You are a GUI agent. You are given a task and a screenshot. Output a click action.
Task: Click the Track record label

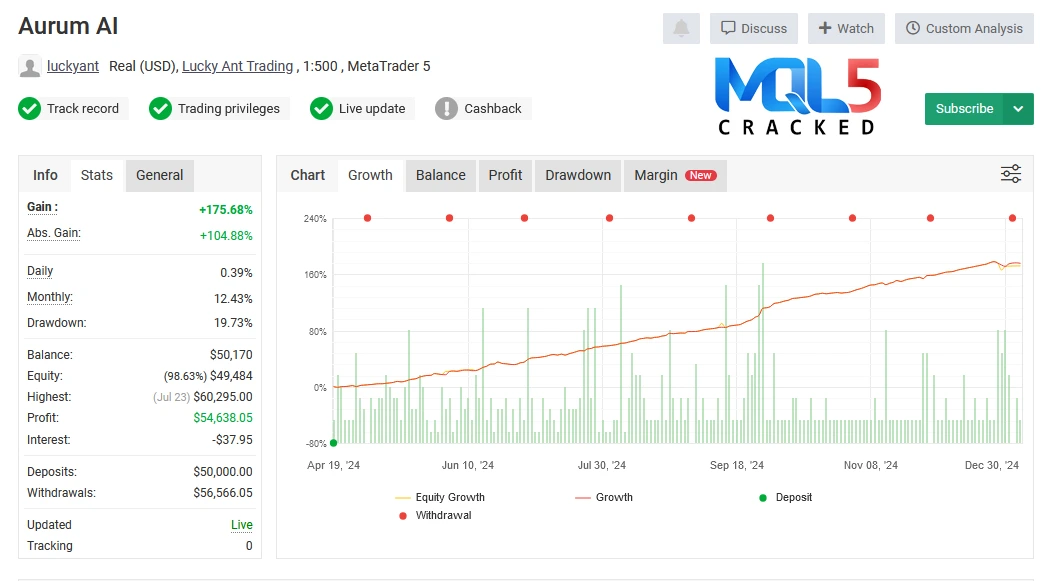tap(82, 108)
